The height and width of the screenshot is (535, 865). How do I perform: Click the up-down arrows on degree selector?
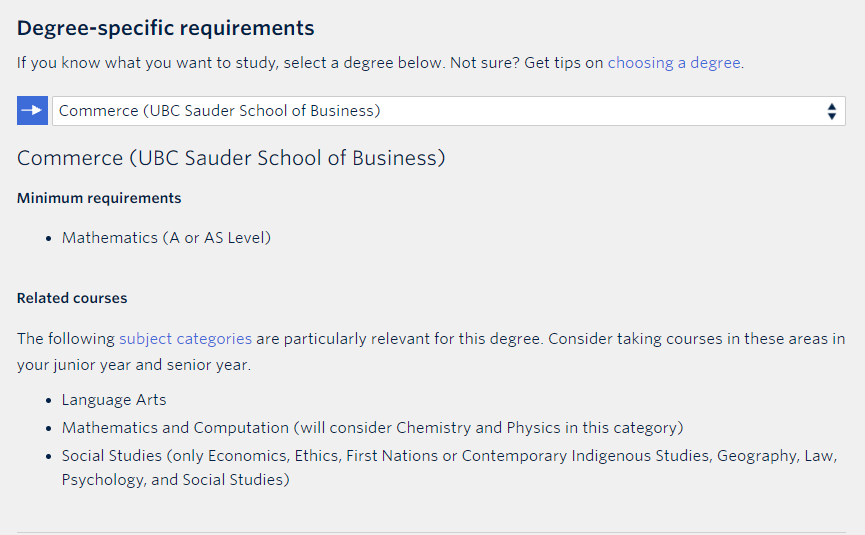click(831, 111)
